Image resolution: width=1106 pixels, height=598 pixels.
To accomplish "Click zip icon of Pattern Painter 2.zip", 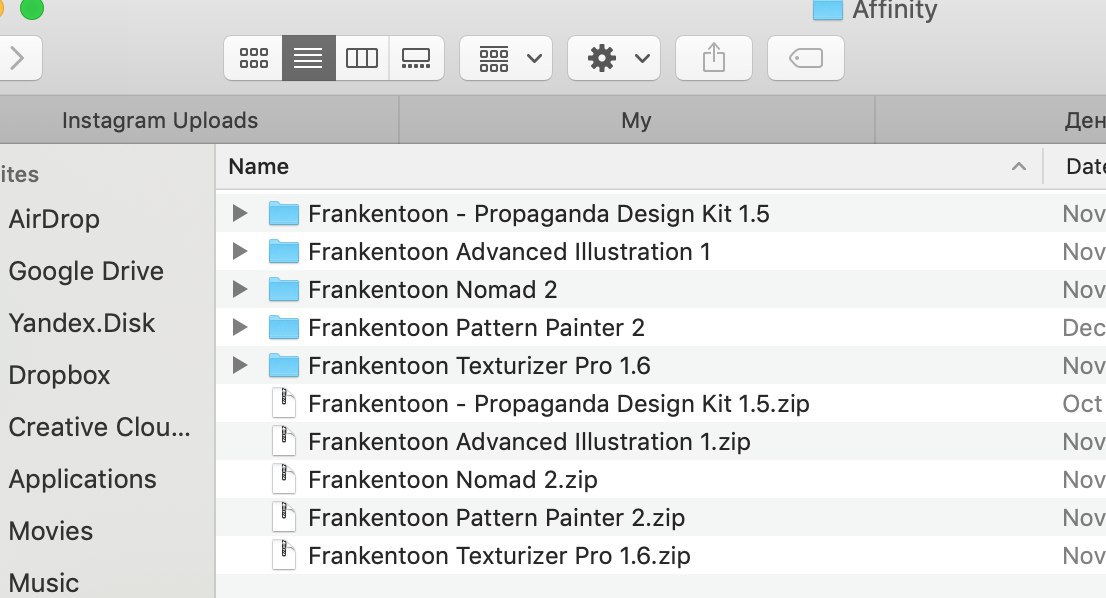I will [284, 518].
